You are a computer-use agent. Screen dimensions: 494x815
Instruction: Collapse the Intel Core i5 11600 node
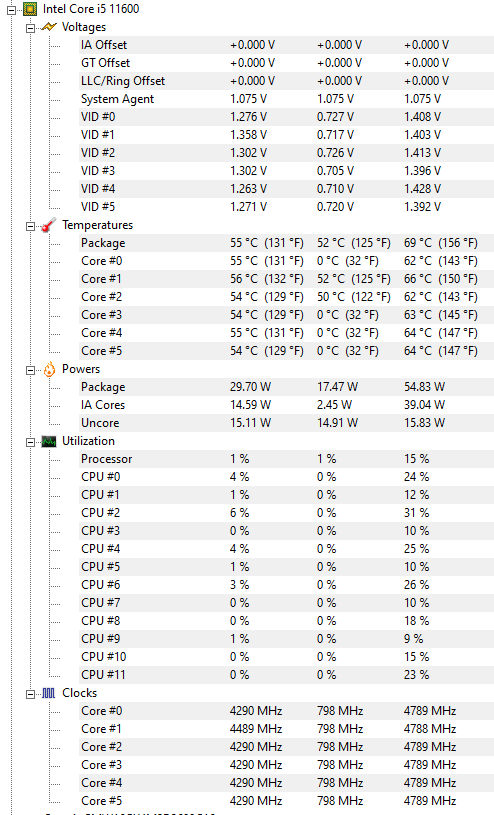[x=12, y=9]
